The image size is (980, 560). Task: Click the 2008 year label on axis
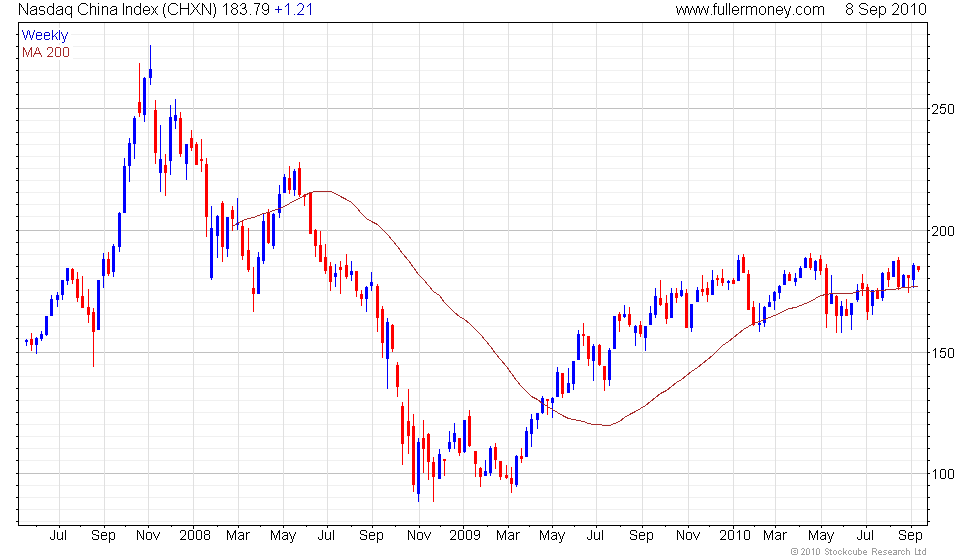point(194,536)
